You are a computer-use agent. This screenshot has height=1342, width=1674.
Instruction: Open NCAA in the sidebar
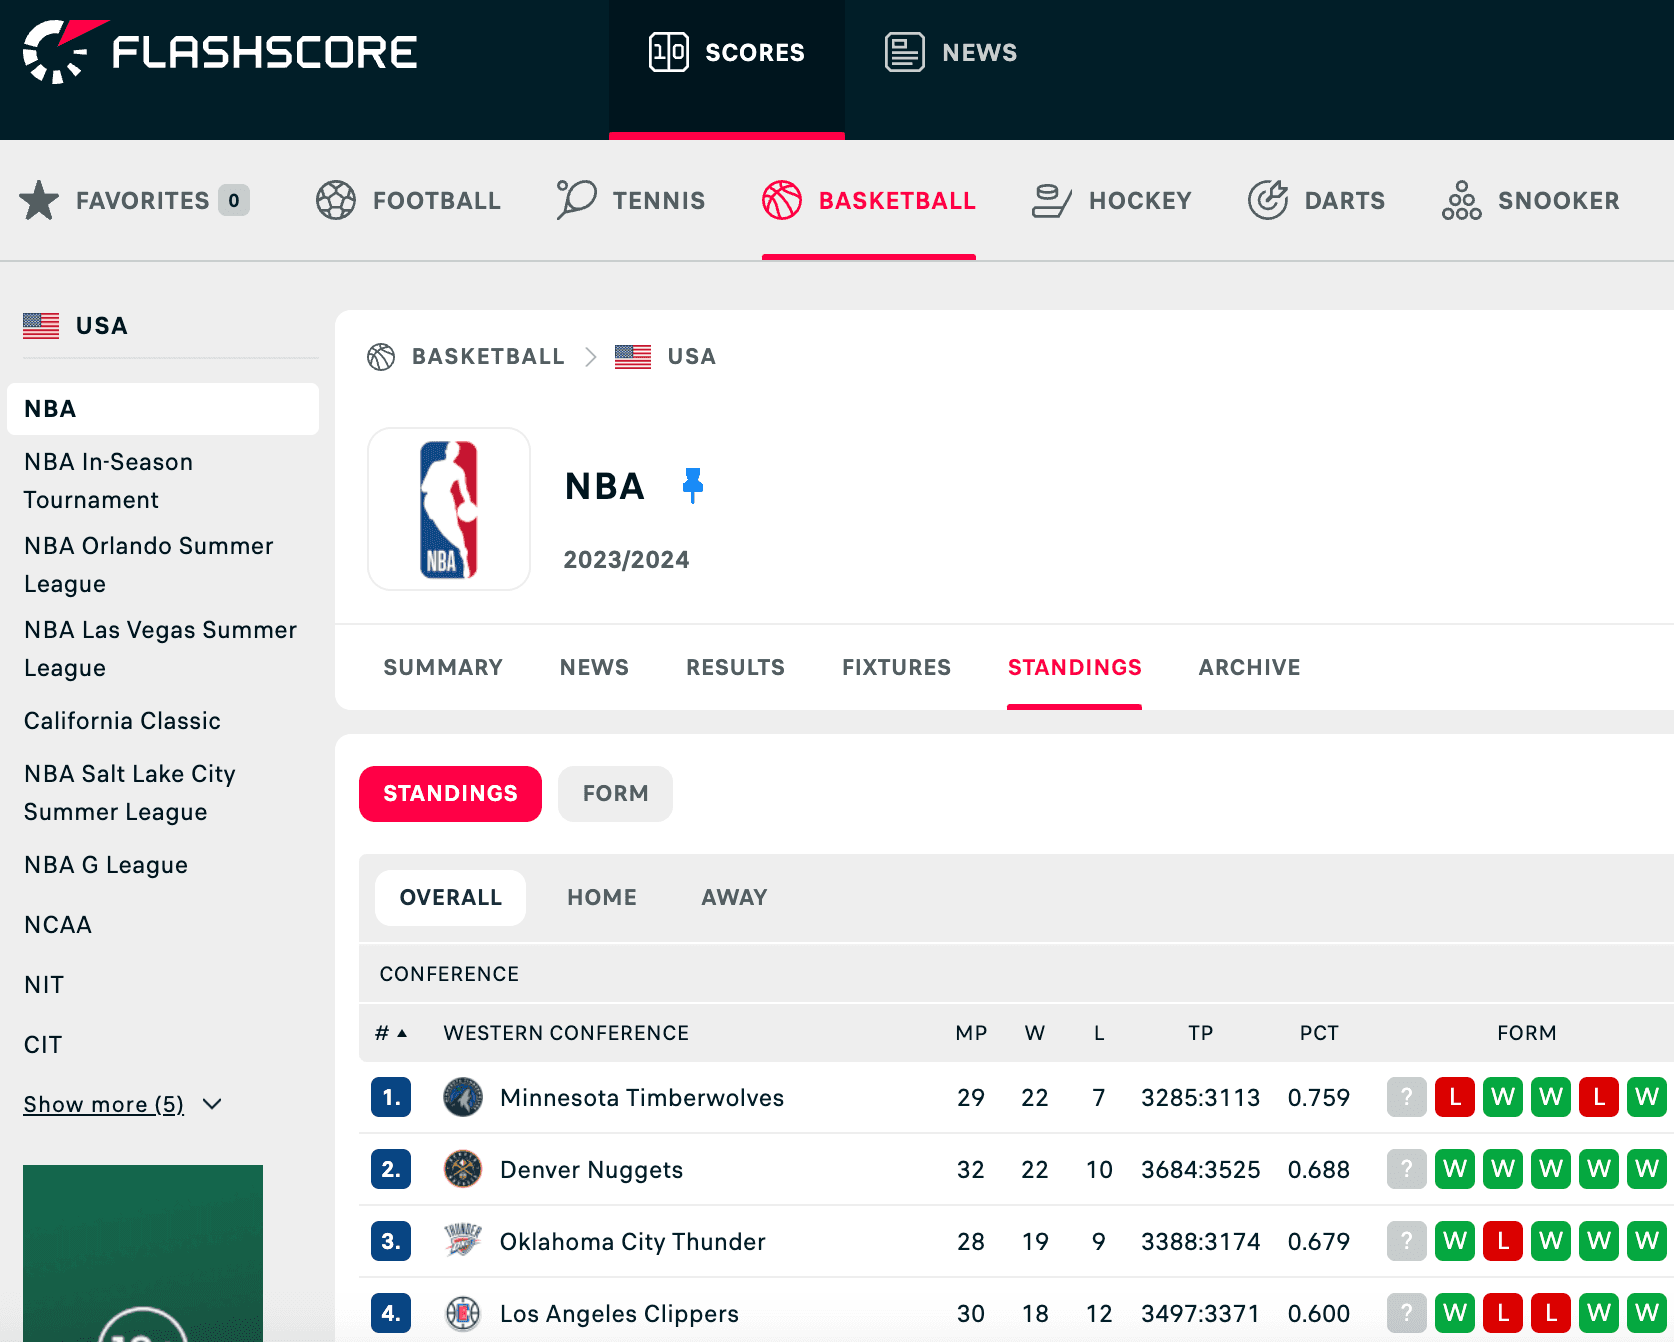click(58, 925)
